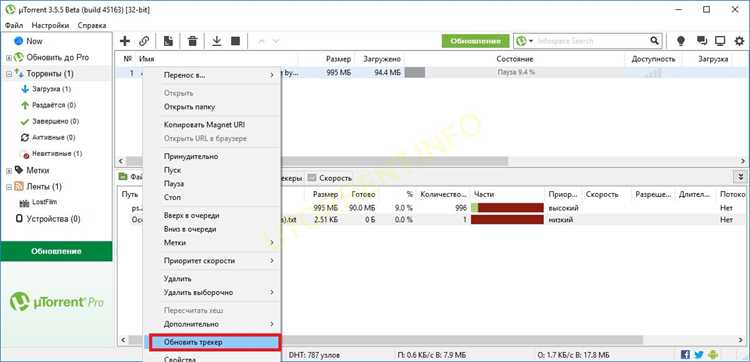This screenshot has height=362, width=750.
Task: Start download with the down-arrow toolbar icon
Action: click(x=217, y=41)
